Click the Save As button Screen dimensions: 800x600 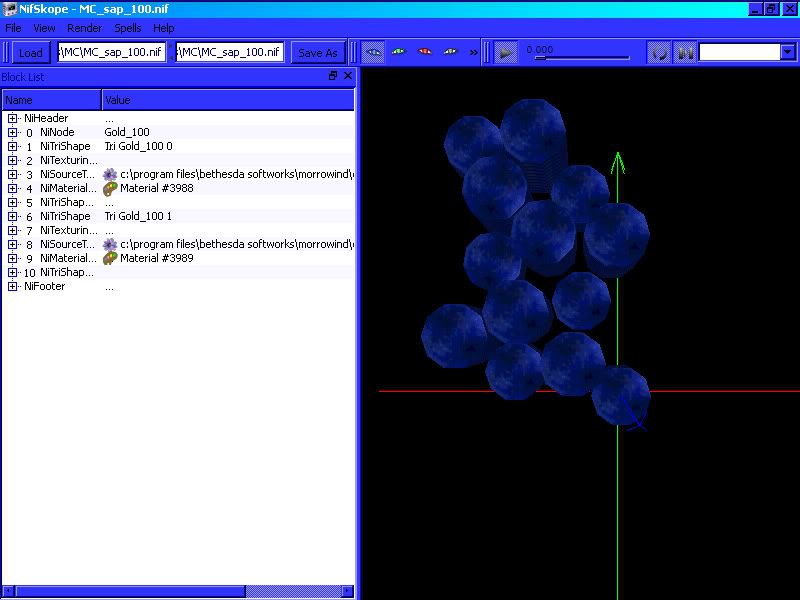point(317,53)
